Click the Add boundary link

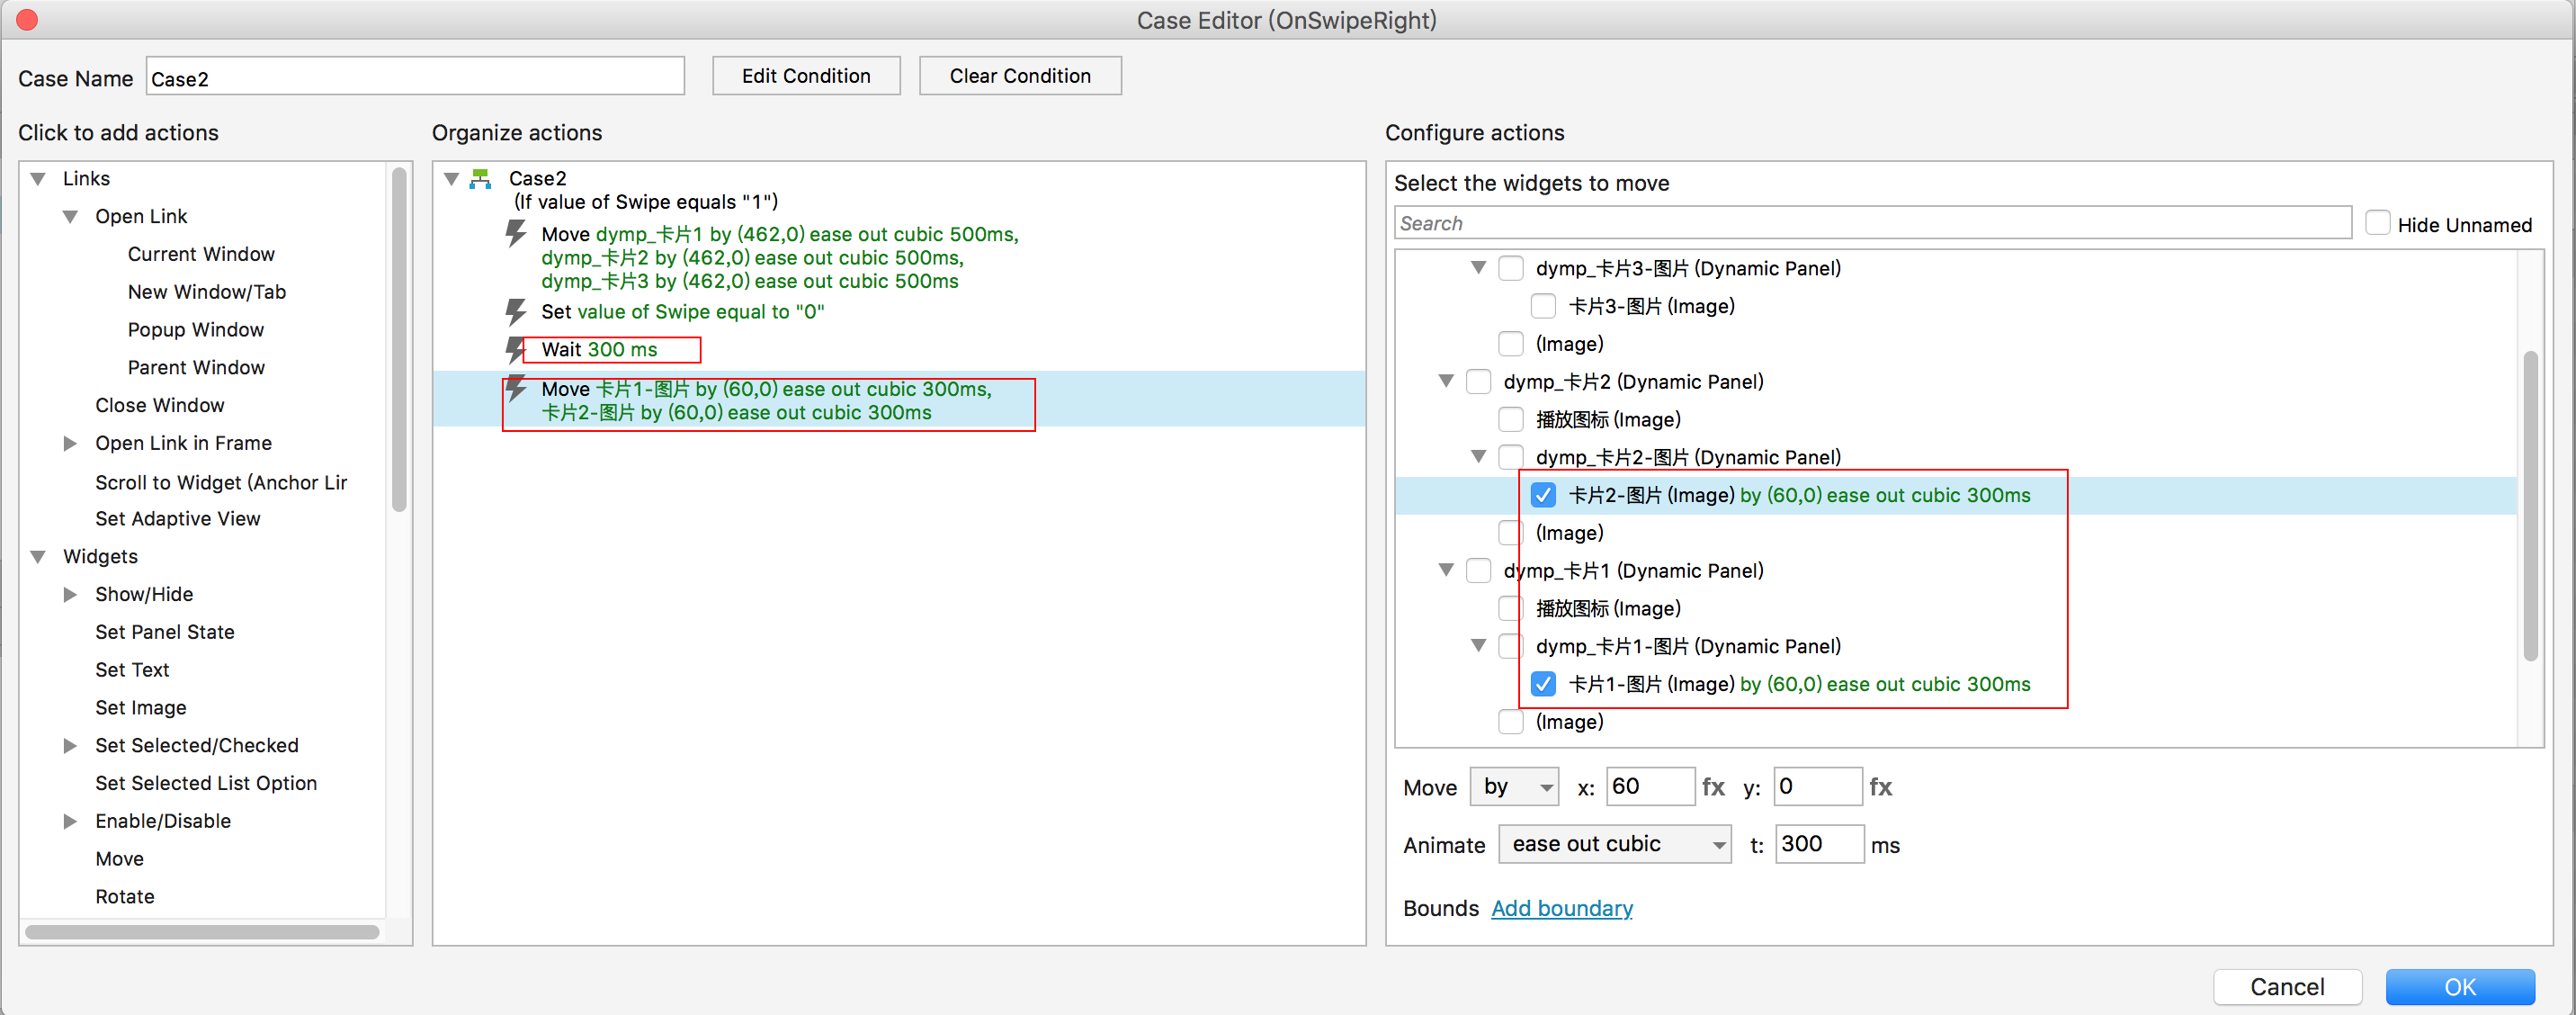tap(1561, 908)
